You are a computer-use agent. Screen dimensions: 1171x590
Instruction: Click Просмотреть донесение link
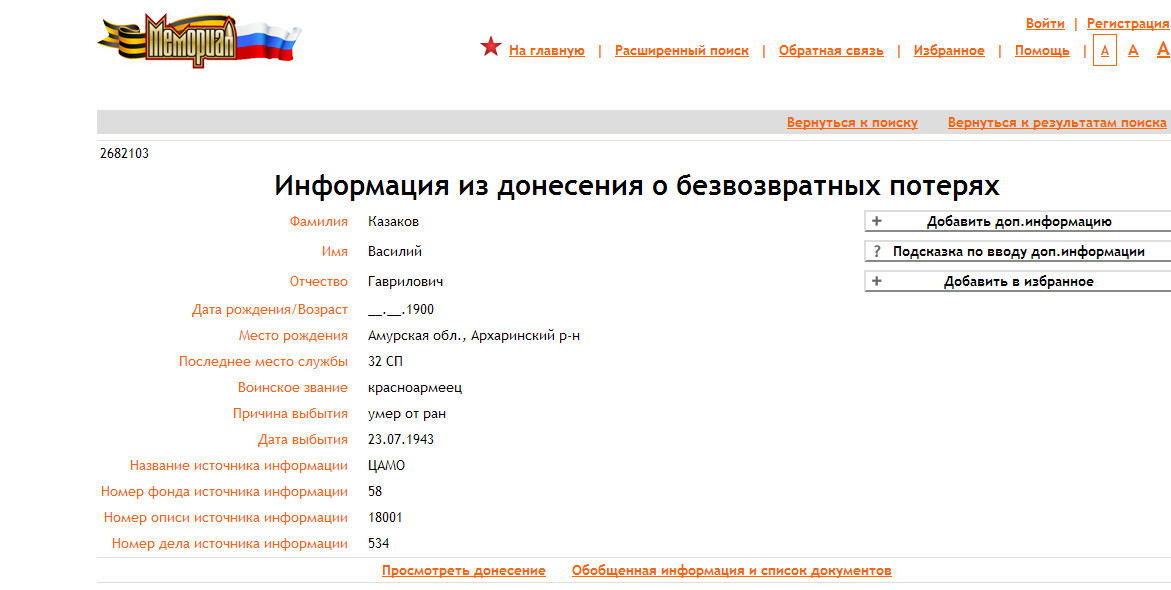click(x=463, y=571)
